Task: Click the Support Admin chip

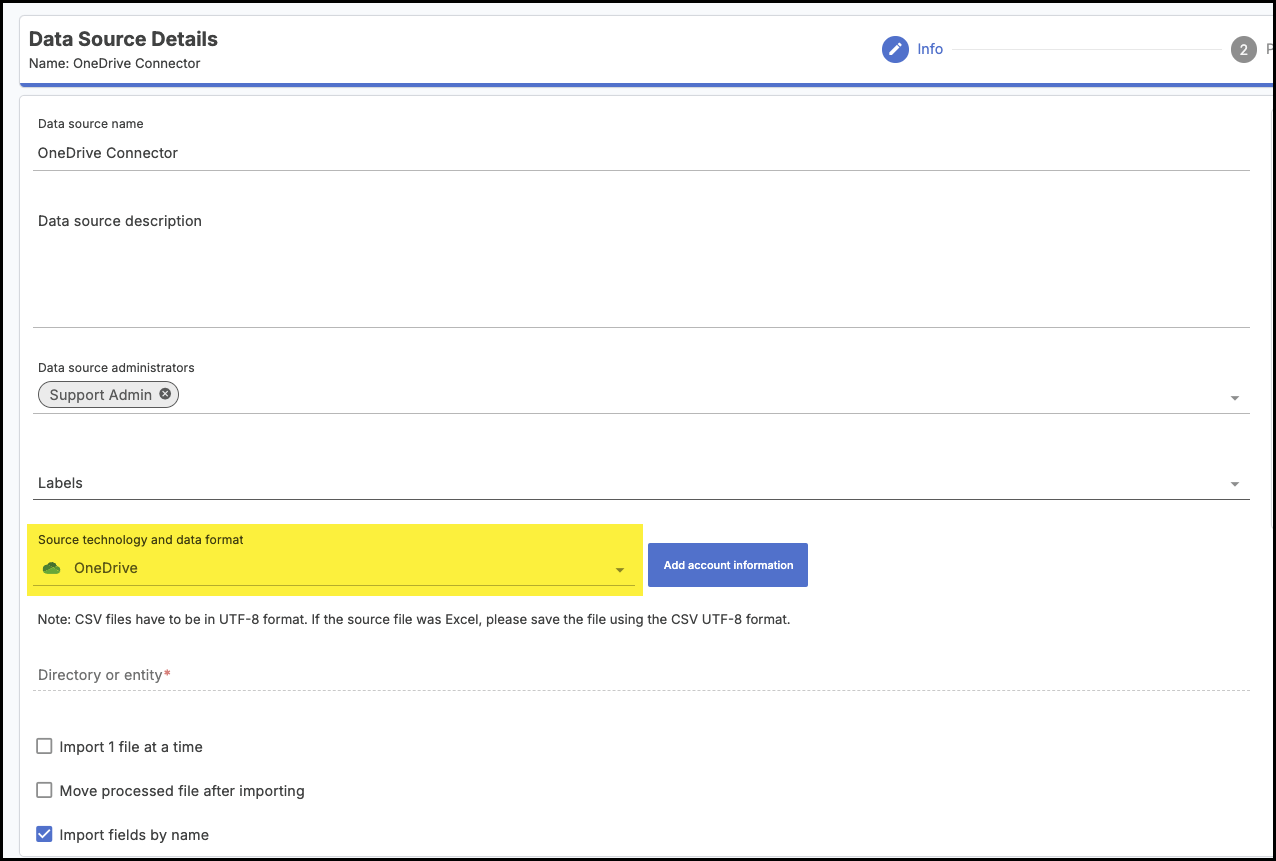Action: pyautogui.click(x=108, y=395)
